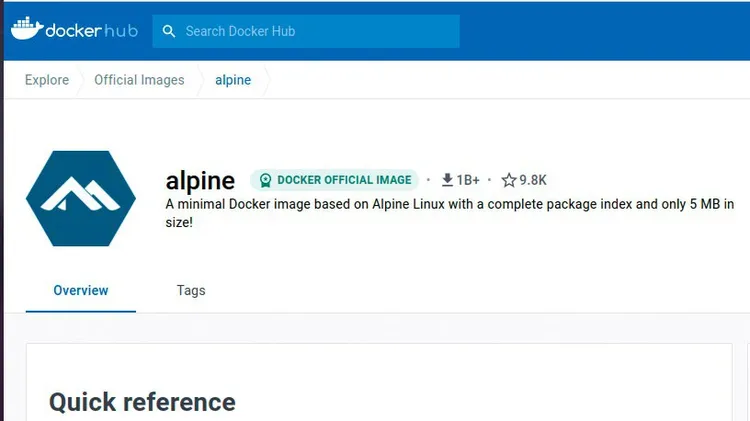Click the Alpine image description text
The height and width of the screenshot is (421, 750).
(x=450, y=213)
